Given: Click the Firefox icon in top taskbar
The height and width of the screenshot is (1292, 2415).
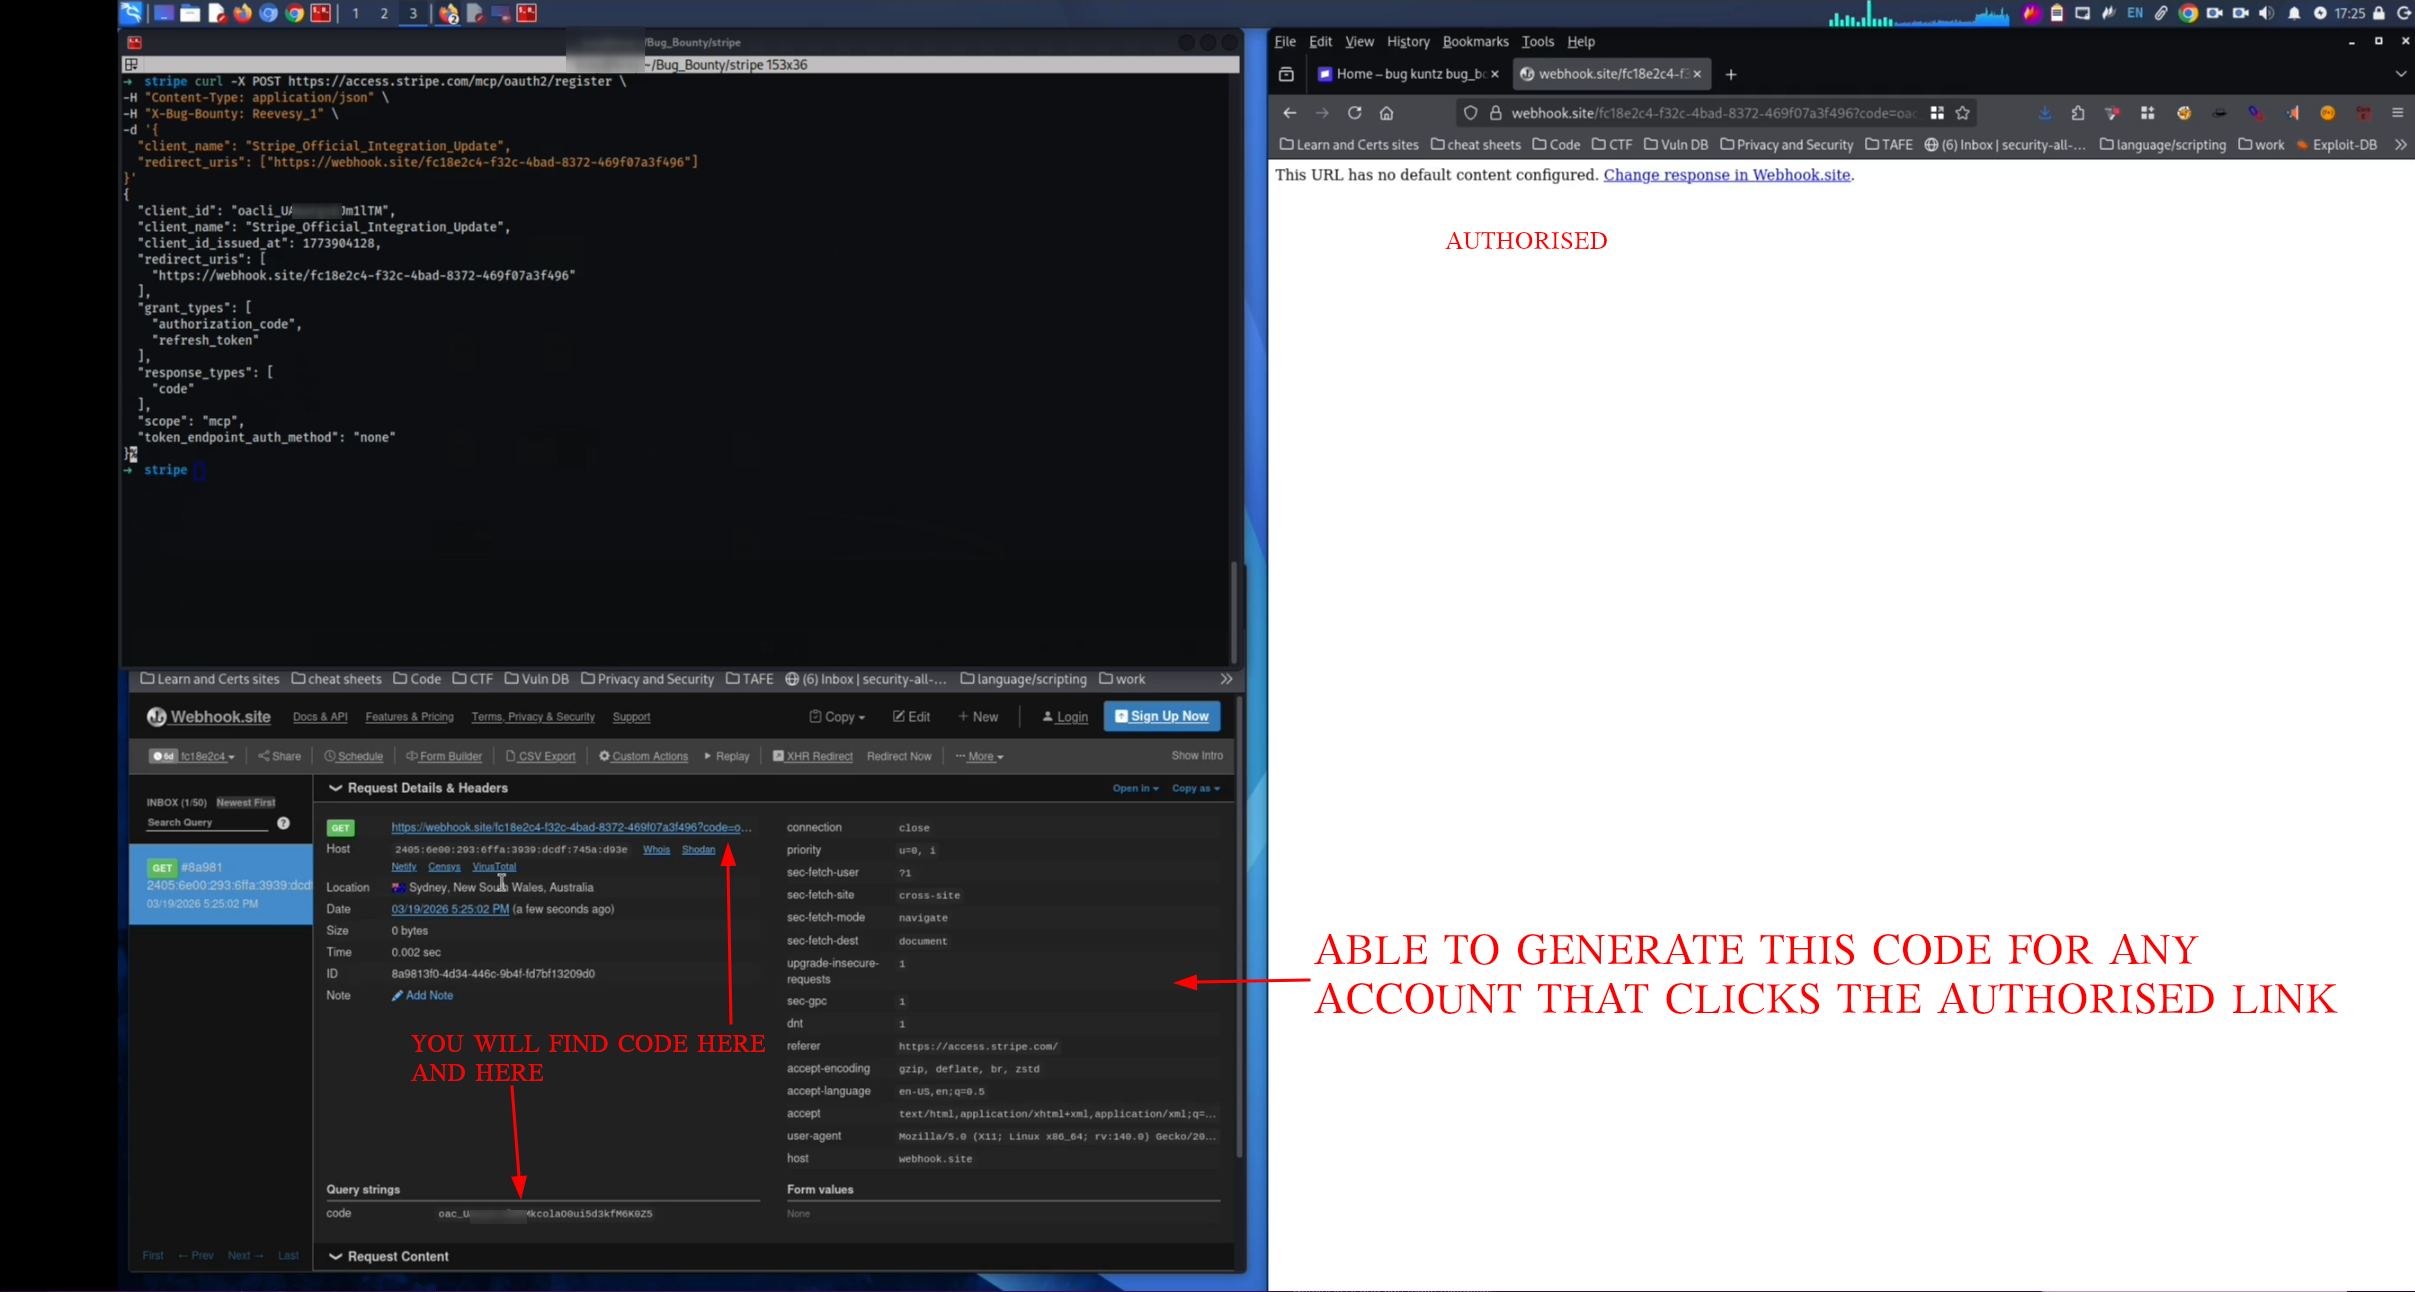Looking at the screenshot, I should click(x=242, y=13).
